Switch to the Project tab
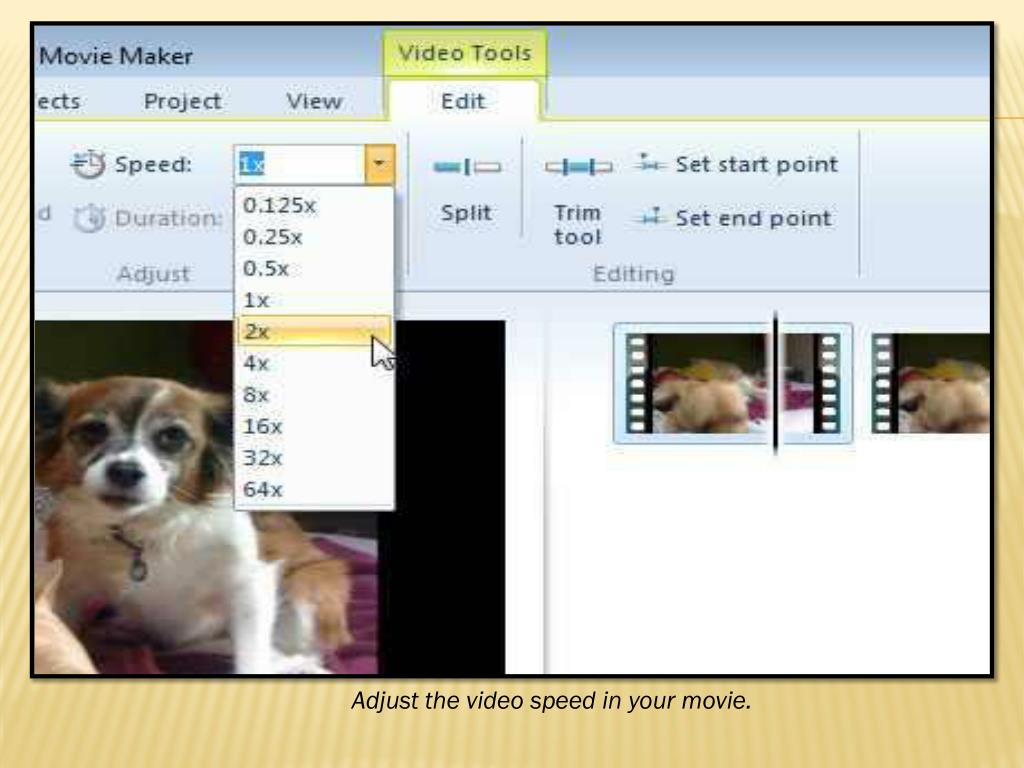The image size is (1024, 768). (x=182, y=101)
